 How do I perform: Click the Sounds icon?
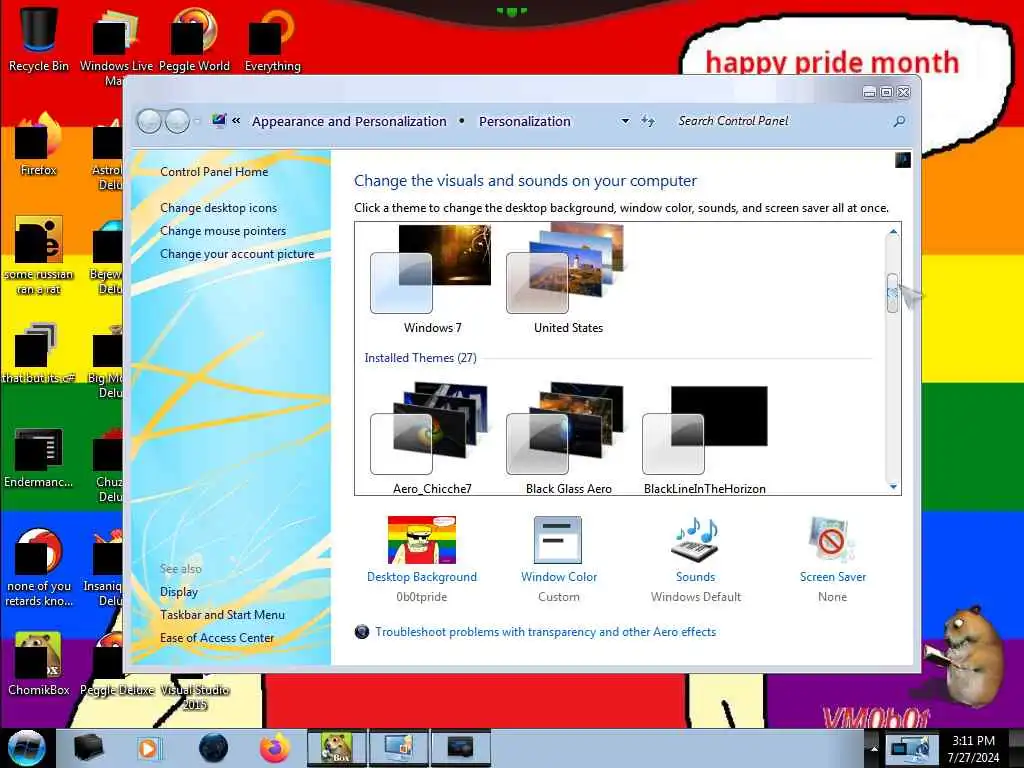coord(695,540)
